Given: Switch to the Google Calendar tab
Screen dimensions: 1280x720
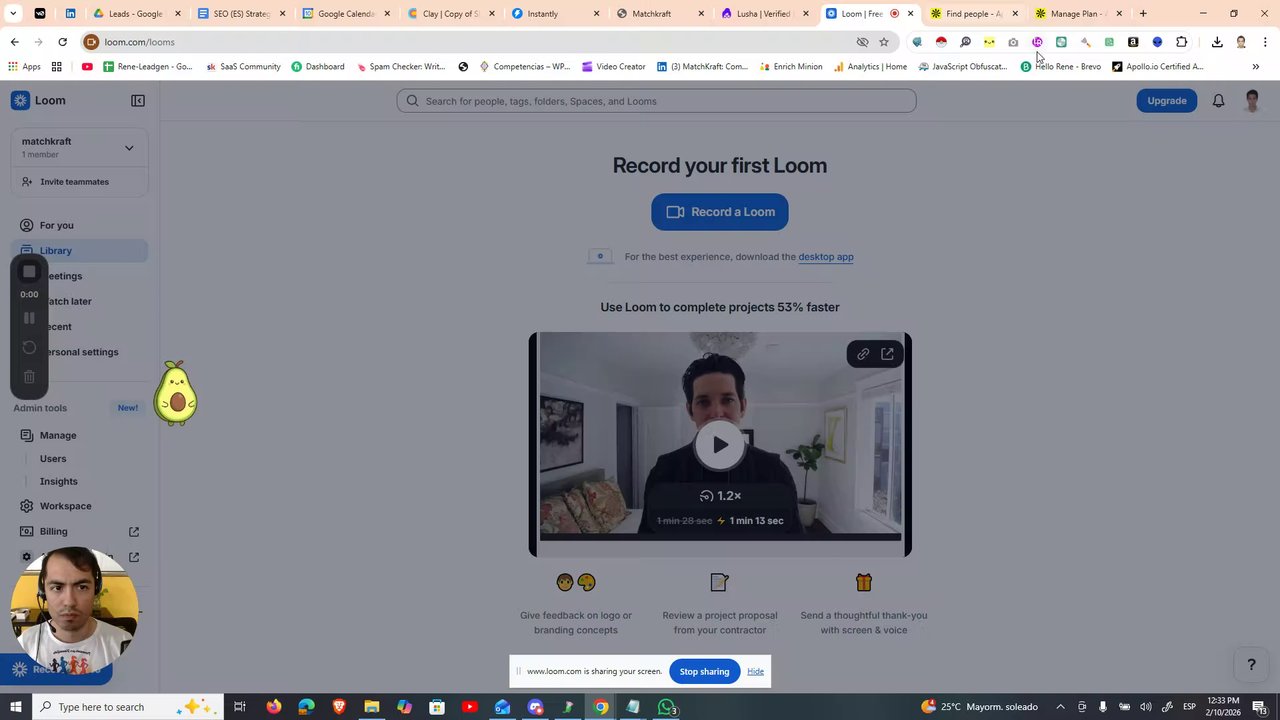Looking at the screenshot, I should coord(347,14).
